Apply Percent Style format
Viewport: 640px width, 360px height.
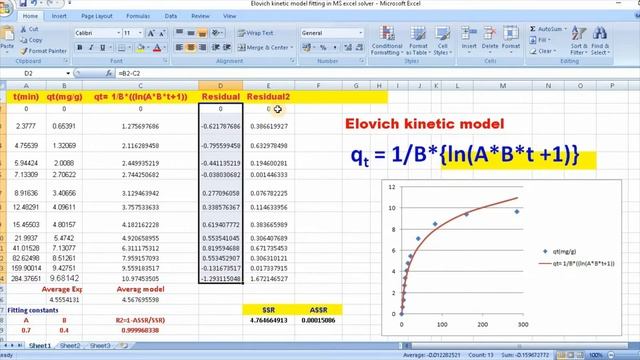[323, 48]
